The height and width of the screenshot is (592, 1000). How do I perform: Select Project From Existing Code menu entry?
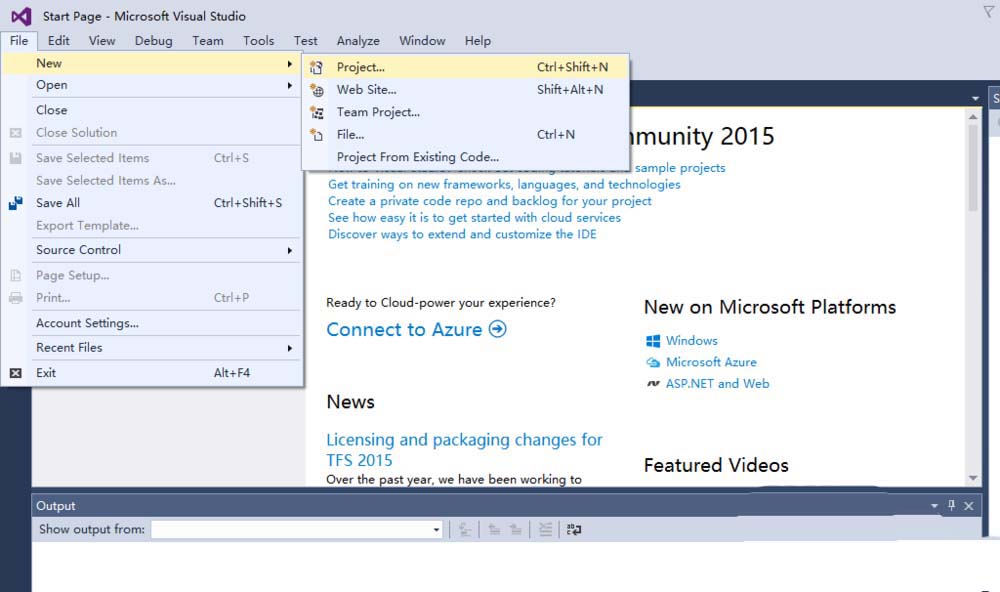pyautogui.click(x=417, y=157)
